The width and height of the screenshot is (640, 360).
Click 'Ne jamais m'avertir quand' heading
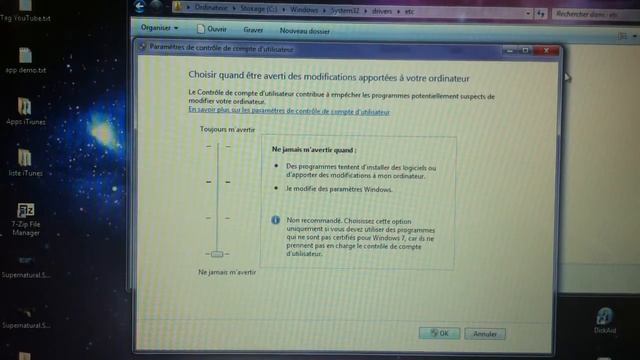[x=314, y=150]
